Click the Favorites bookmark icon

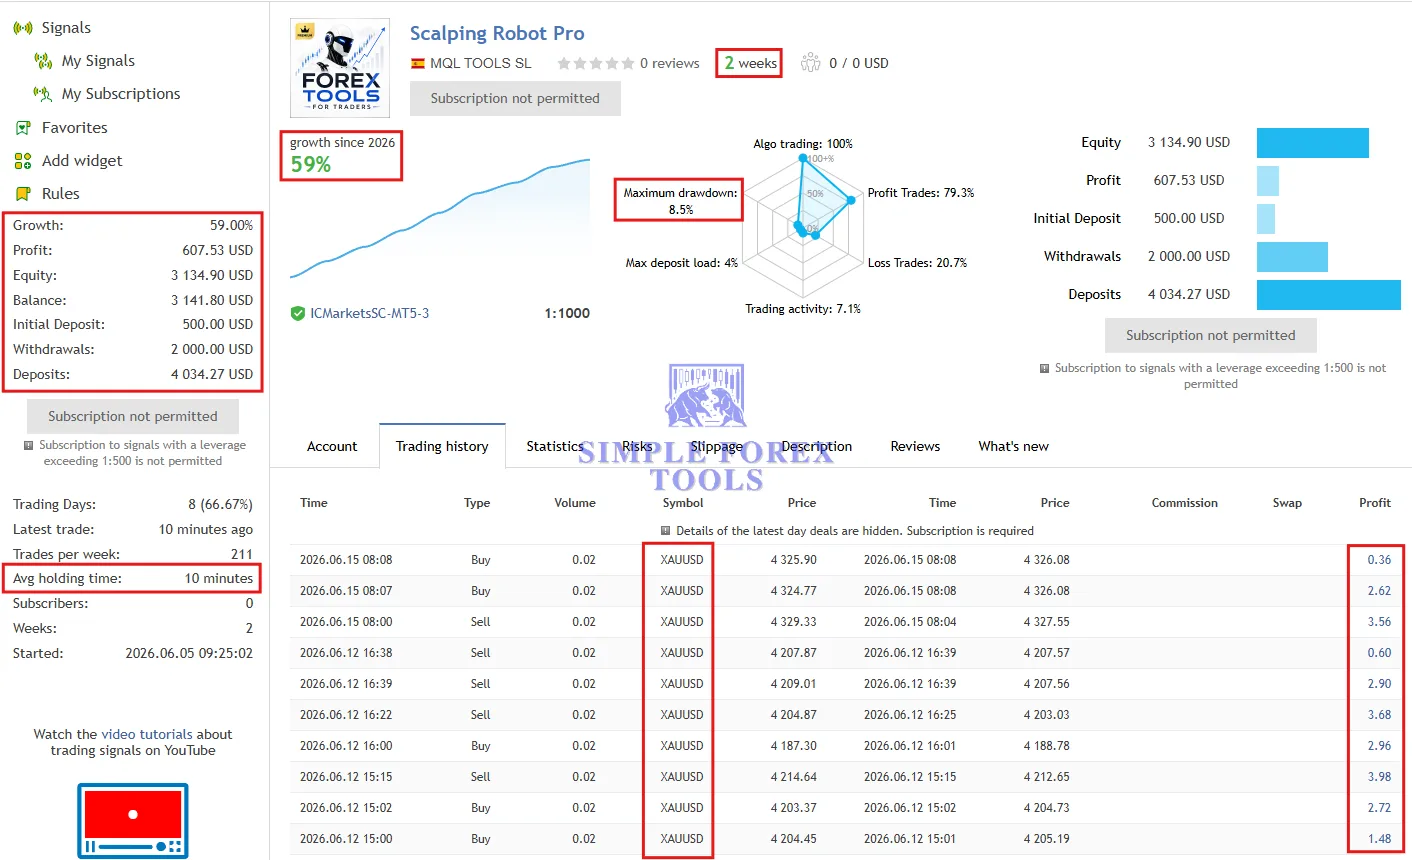pos(23,128)
